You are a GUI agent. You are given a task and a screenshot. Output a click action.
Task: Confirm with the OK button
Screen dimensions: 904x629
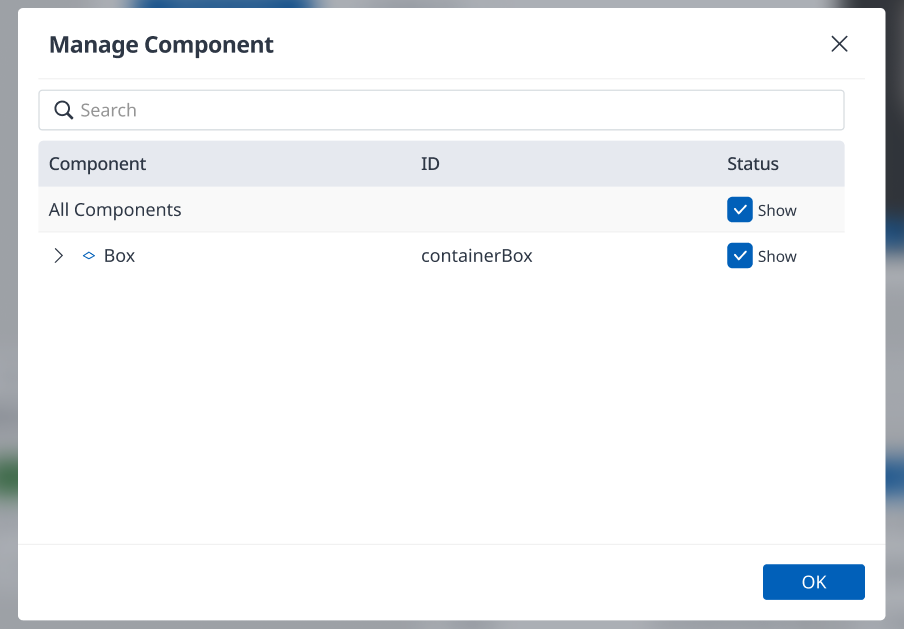click(x=813, y=582)
